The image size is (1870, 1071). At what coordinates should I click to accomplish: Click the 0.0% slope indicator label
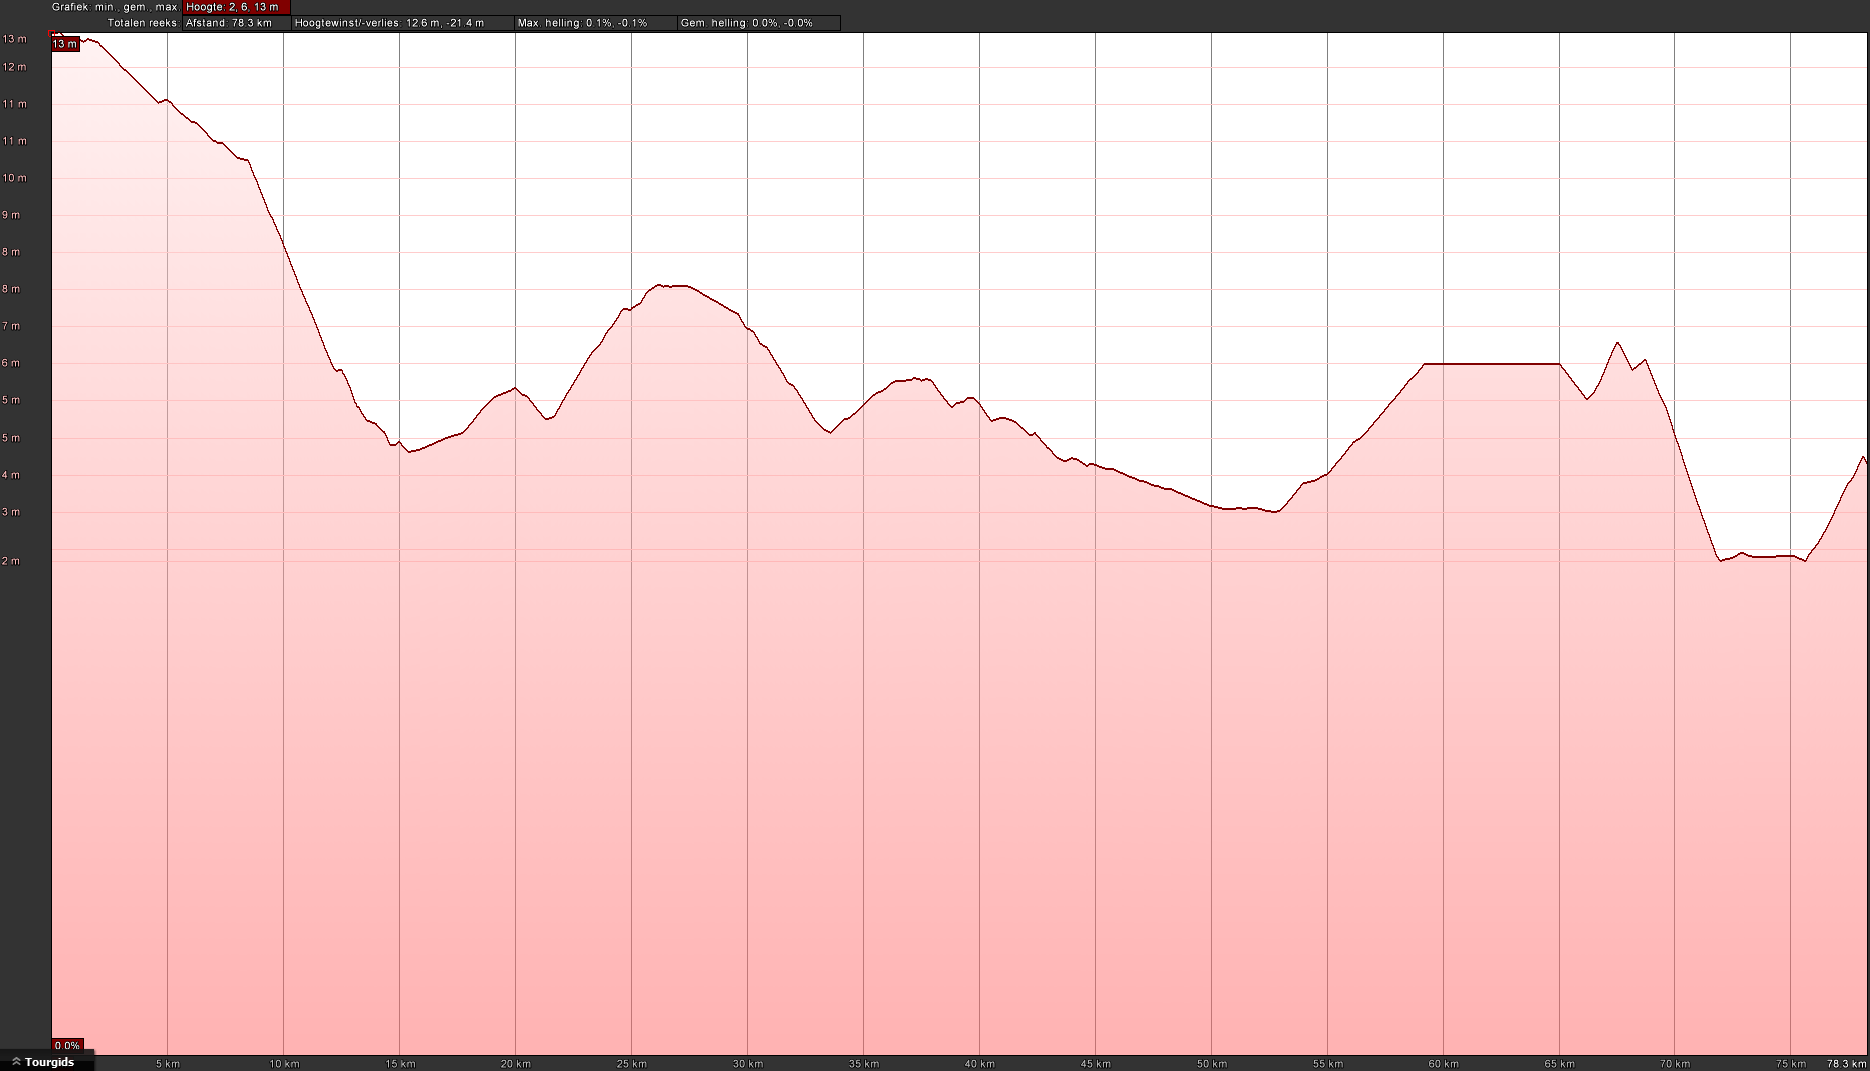point(67,1046)
